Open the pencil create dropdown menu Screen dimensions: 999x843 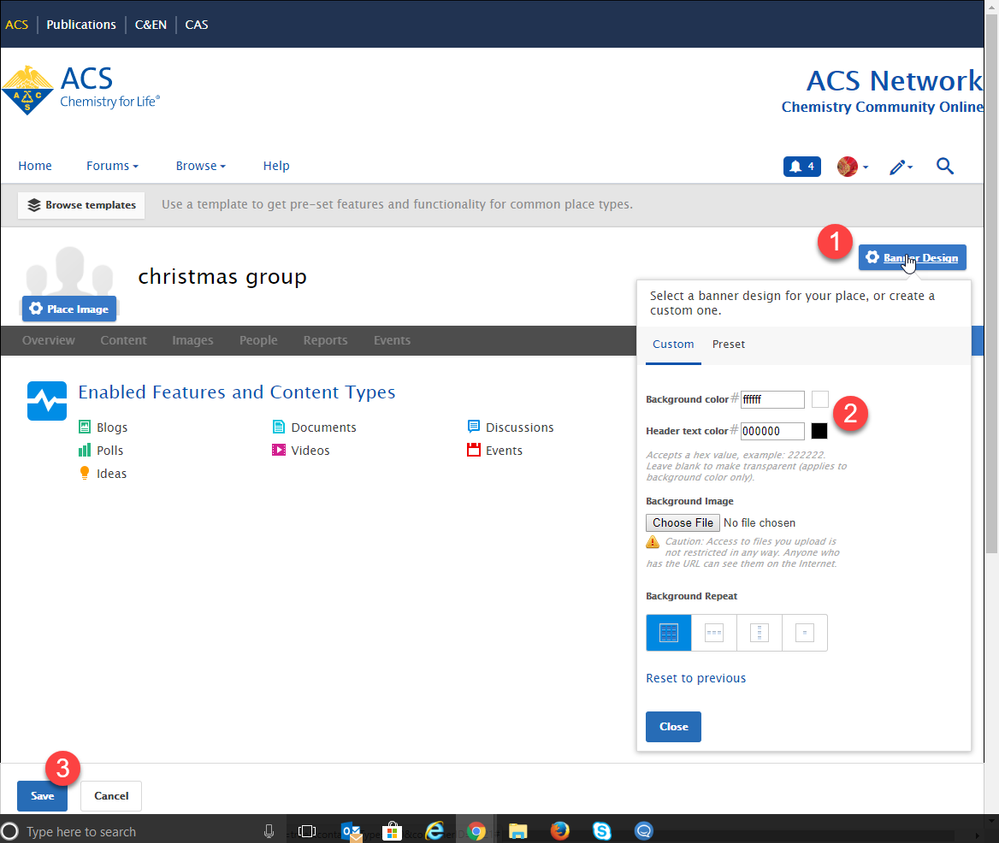(900, 167)
